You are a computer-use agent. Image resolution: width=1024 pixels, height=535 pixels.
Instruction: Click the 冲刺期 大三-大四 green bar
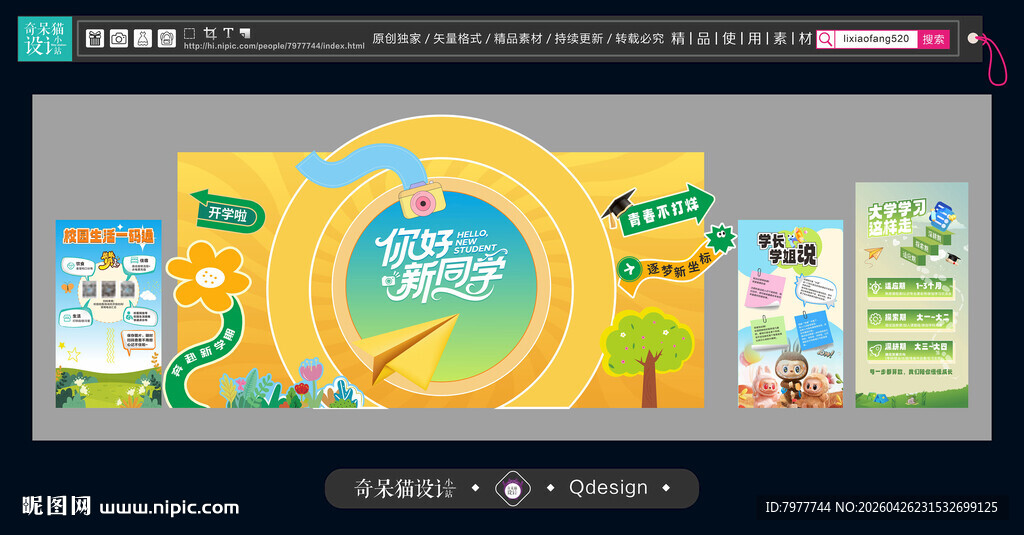[910, 349]
